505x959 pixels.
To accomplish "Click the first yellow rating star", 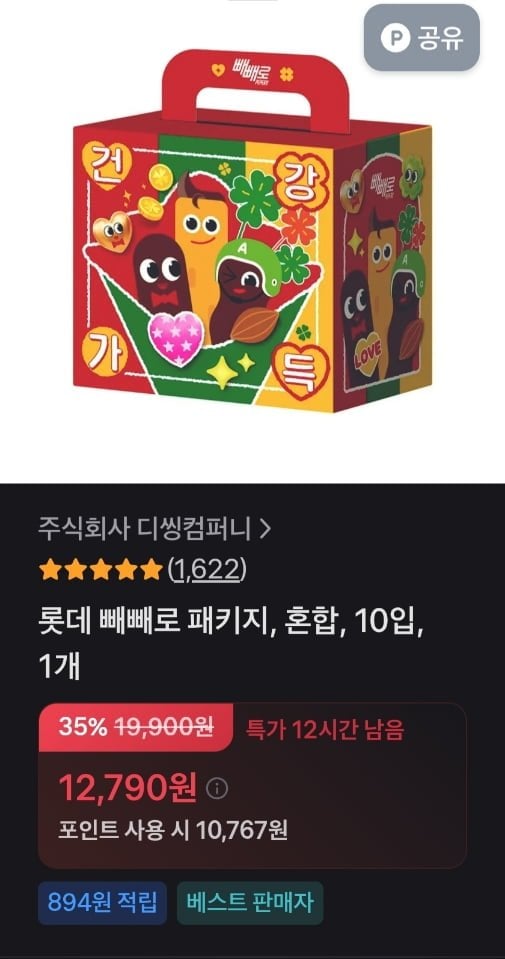I will (49, 571).
